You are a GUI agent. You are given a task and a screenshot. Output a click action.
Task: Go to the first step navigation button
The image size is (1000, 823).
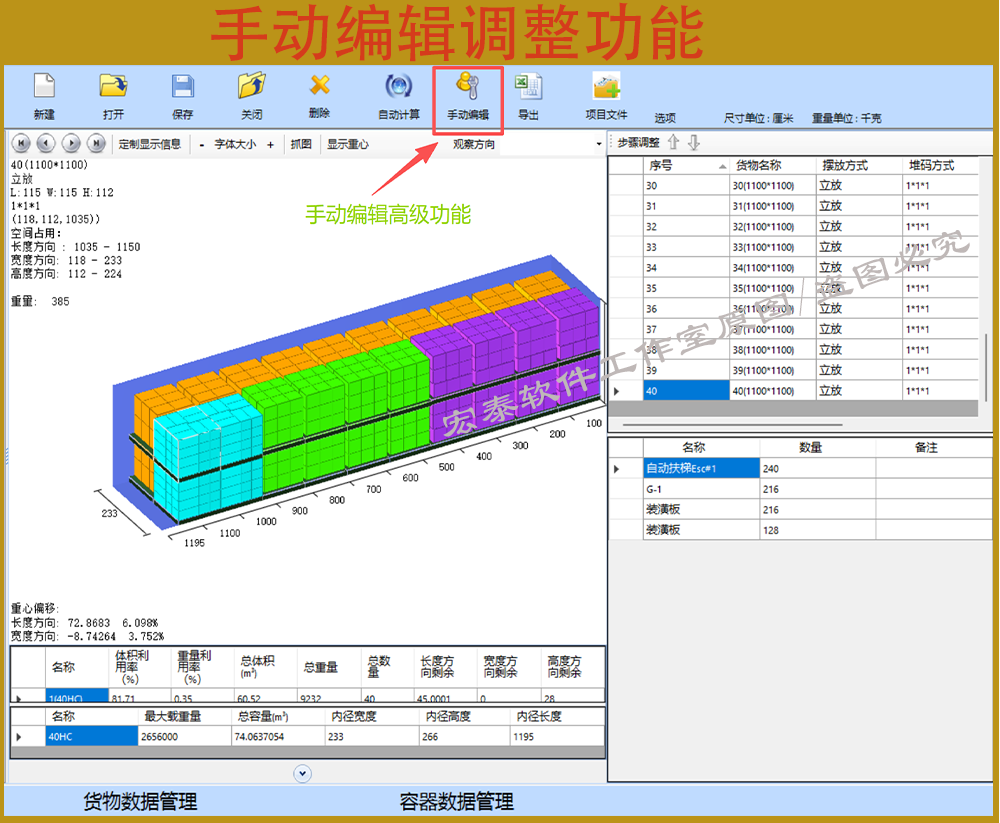tap(21, 144)
